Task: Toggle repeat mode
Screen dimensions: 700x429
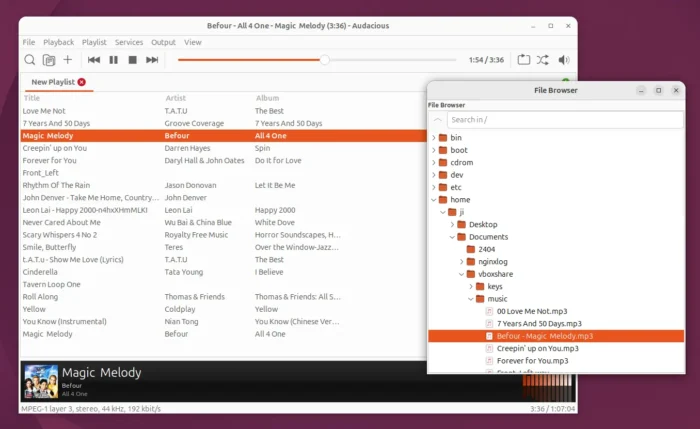Action: 524,60
